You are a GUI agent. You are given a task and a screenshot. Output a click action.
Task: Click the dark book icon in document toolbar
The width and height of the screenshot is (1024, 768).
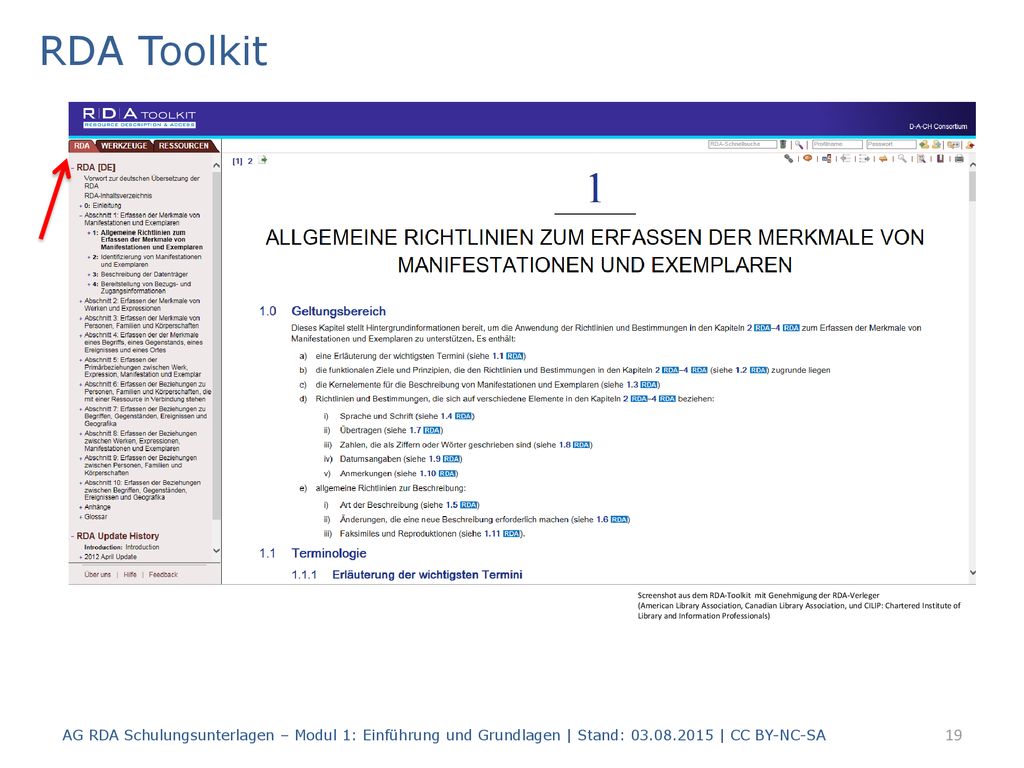pos(940,159)
